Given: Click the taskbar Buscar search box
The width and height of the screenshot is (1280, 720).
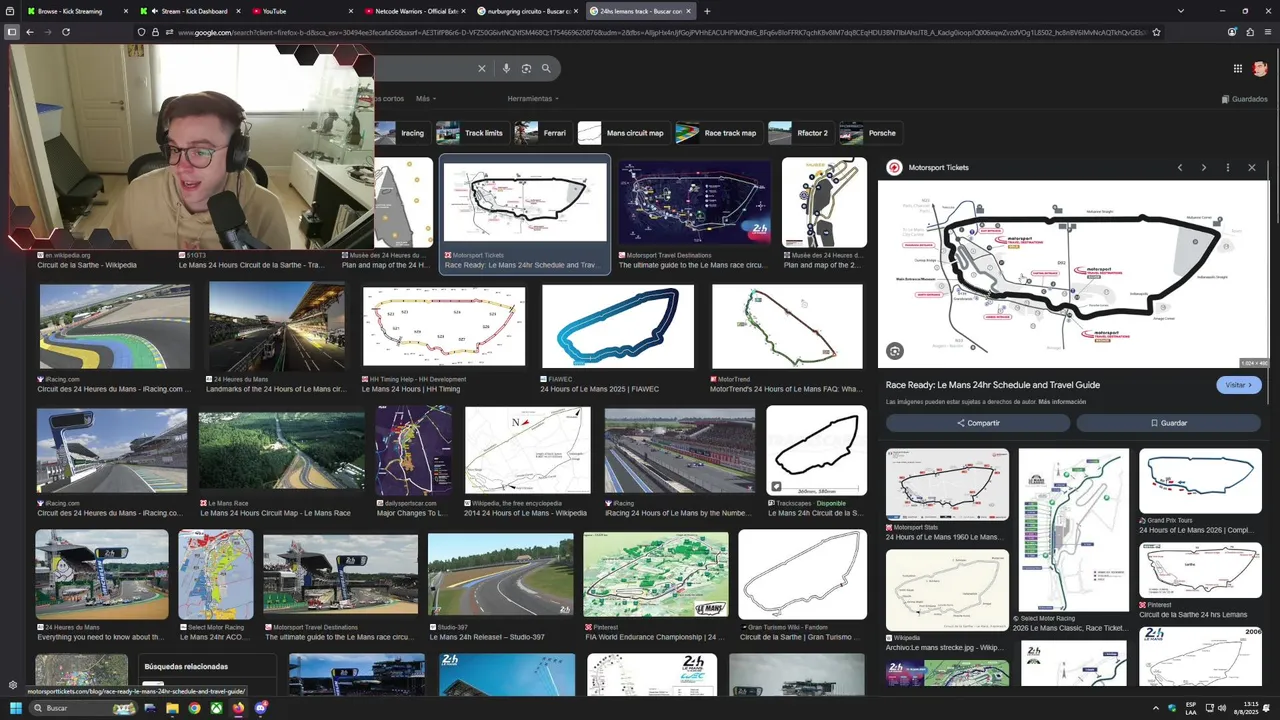Looking at the screenshot, I should tap(82, 708).
